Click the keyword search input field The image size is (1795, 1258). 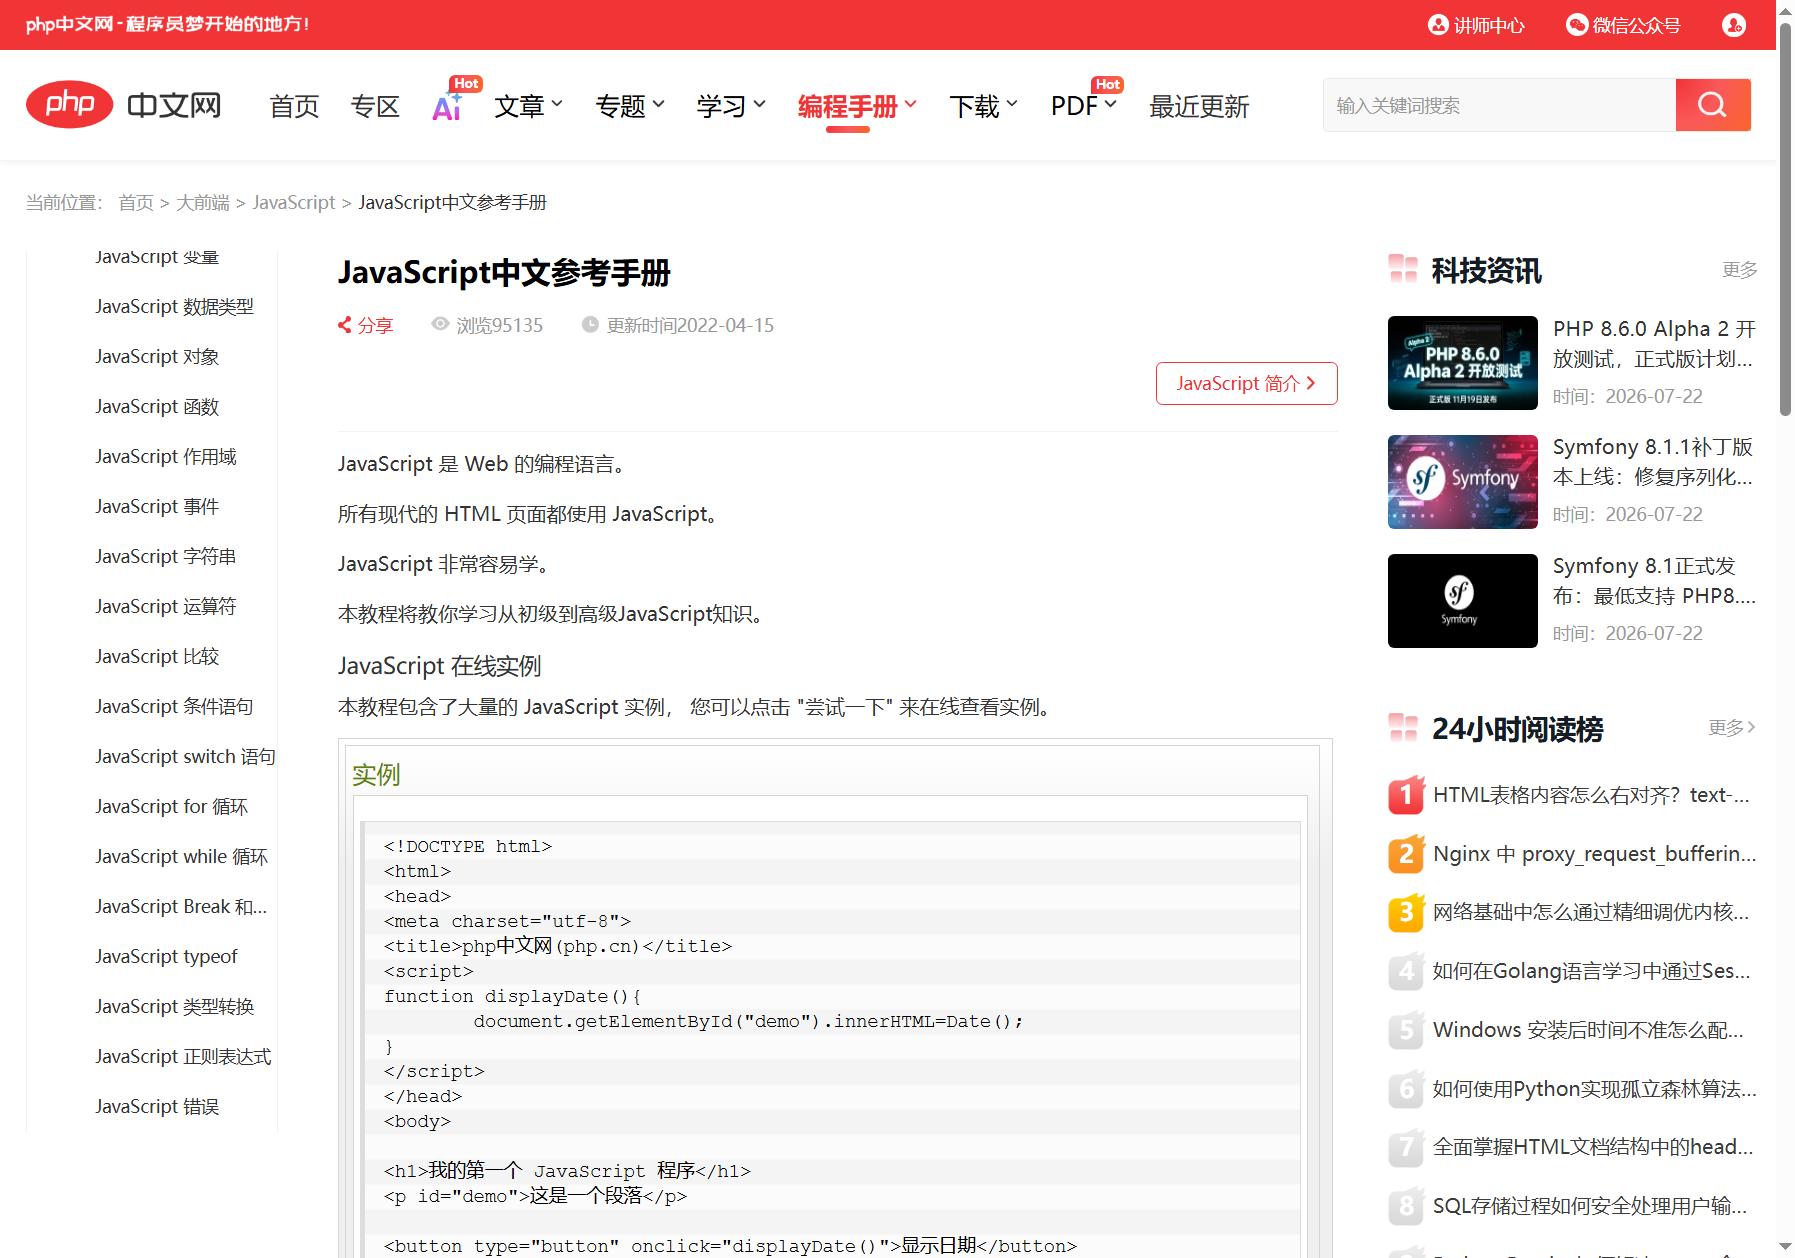(x=1499, y=105)
